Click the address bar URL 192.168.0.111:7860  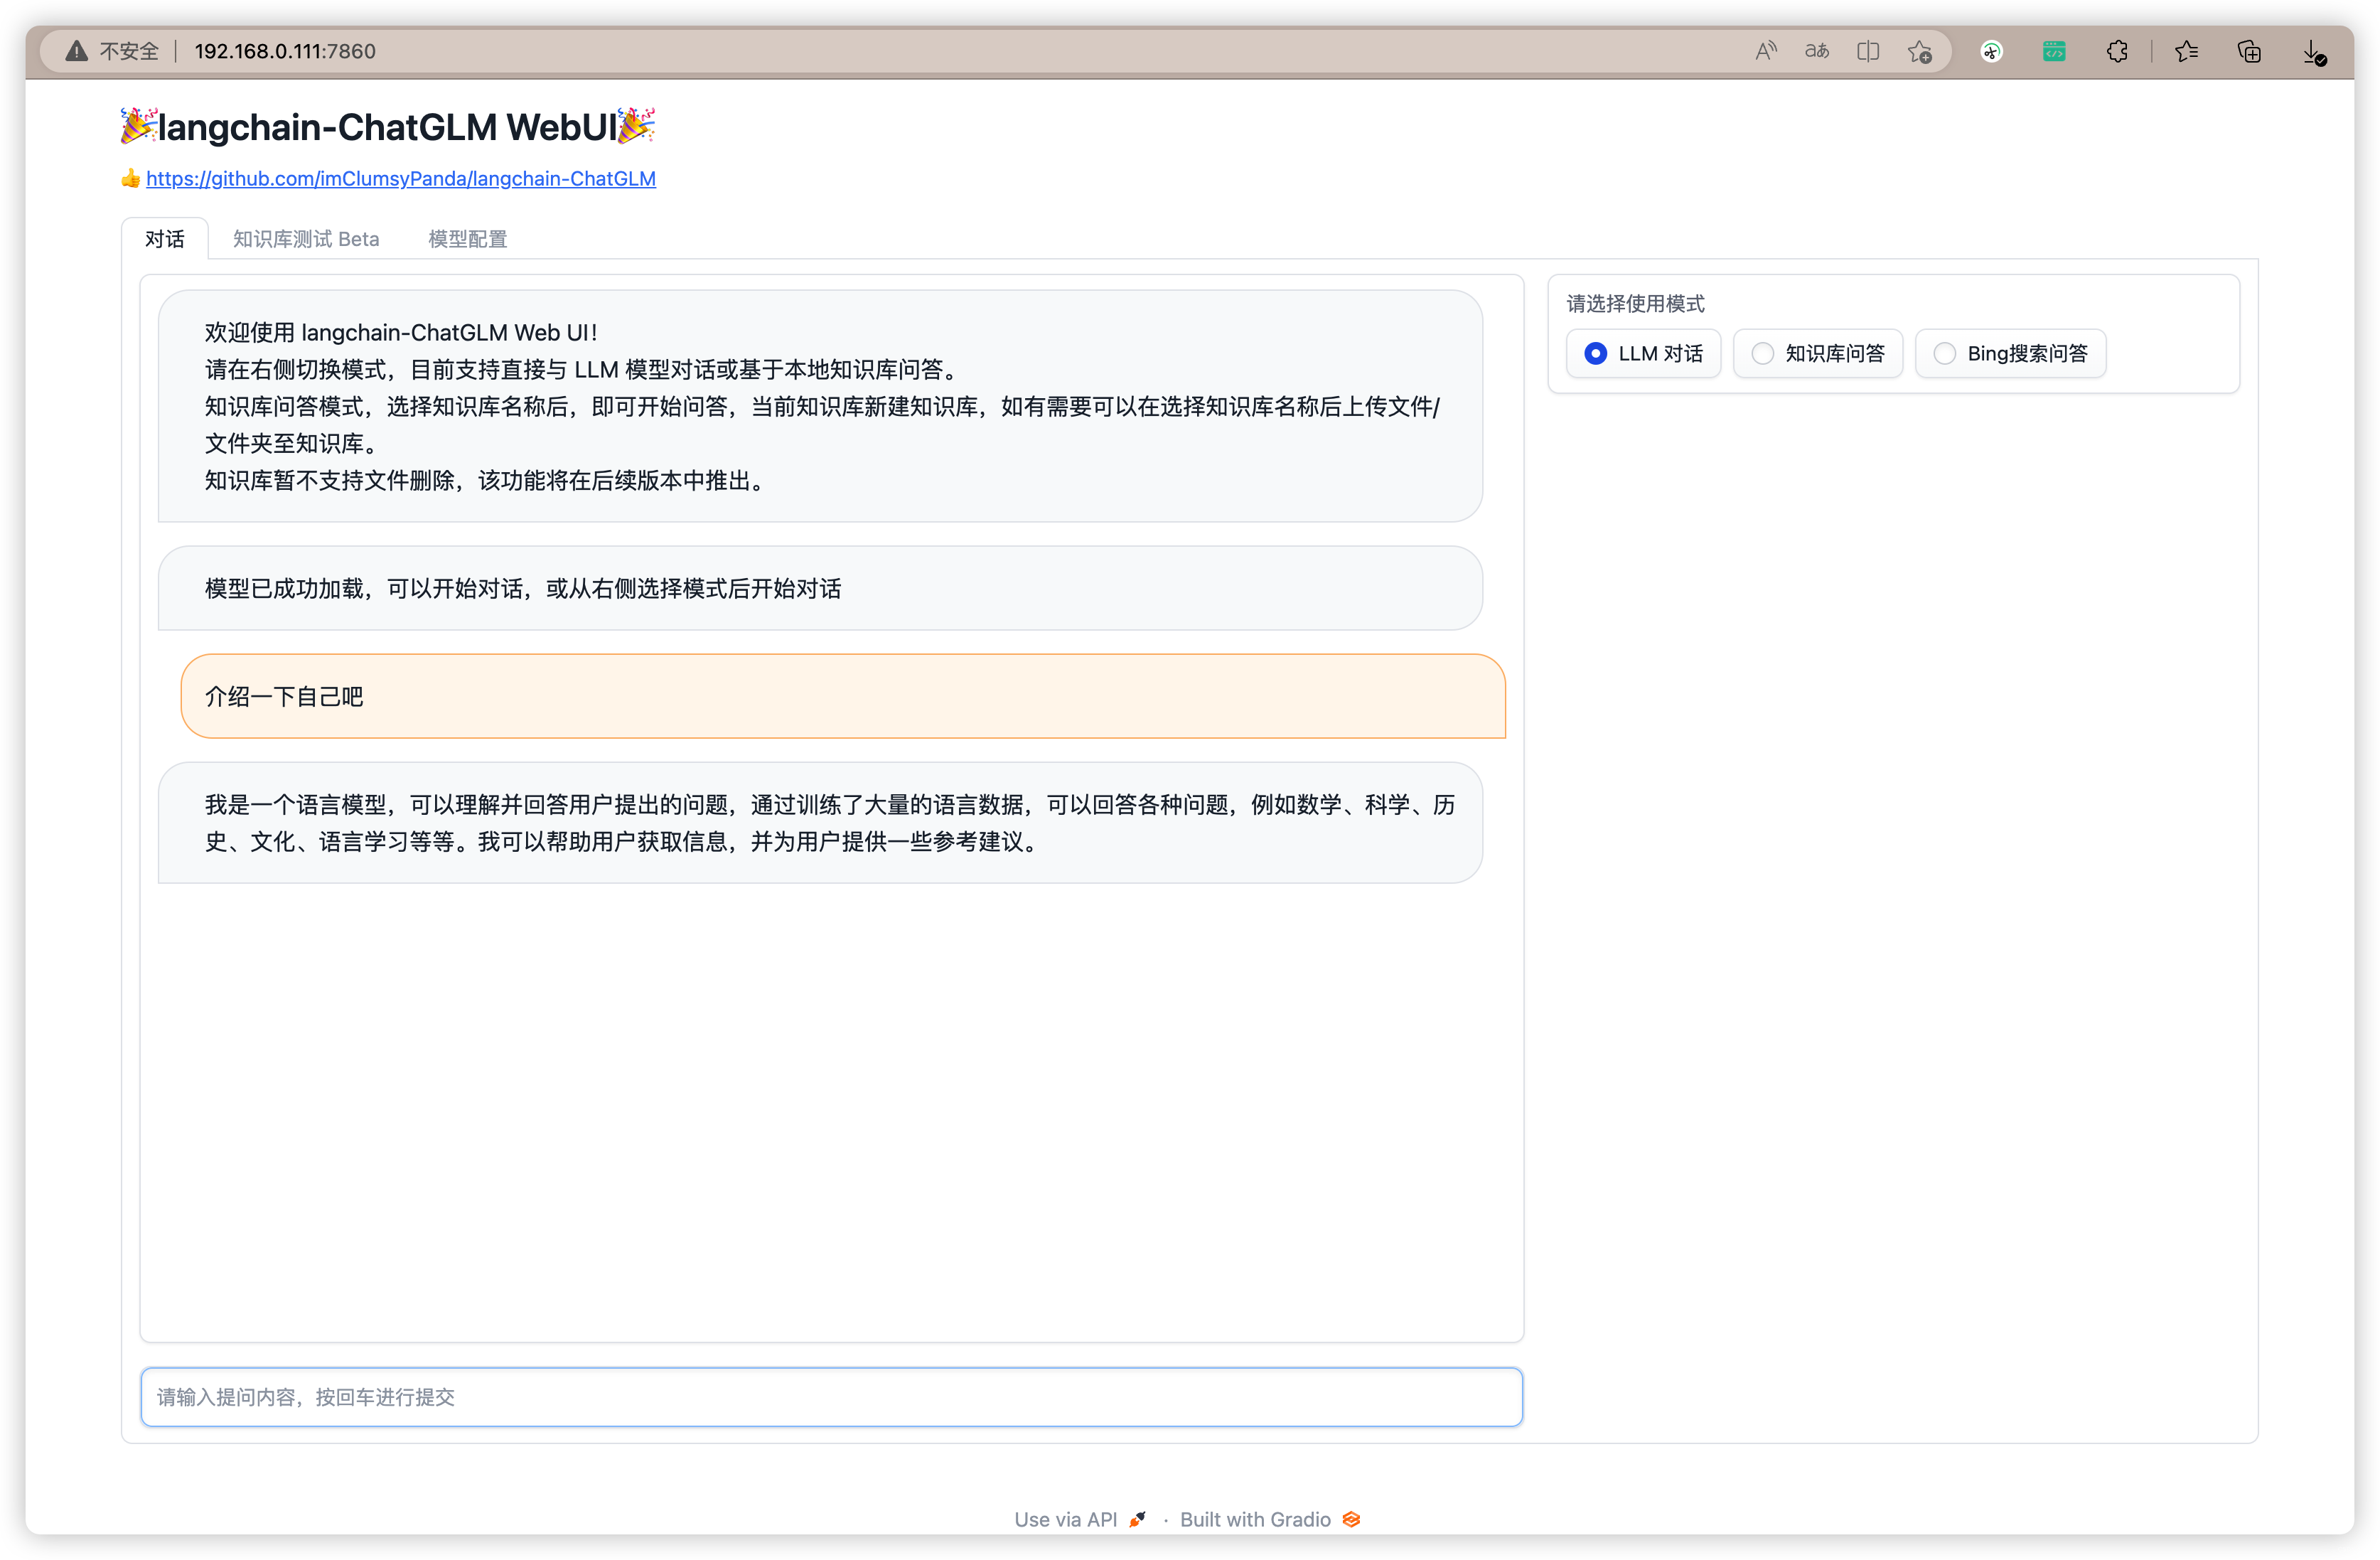pyautogui.click(x=285, y=51)
